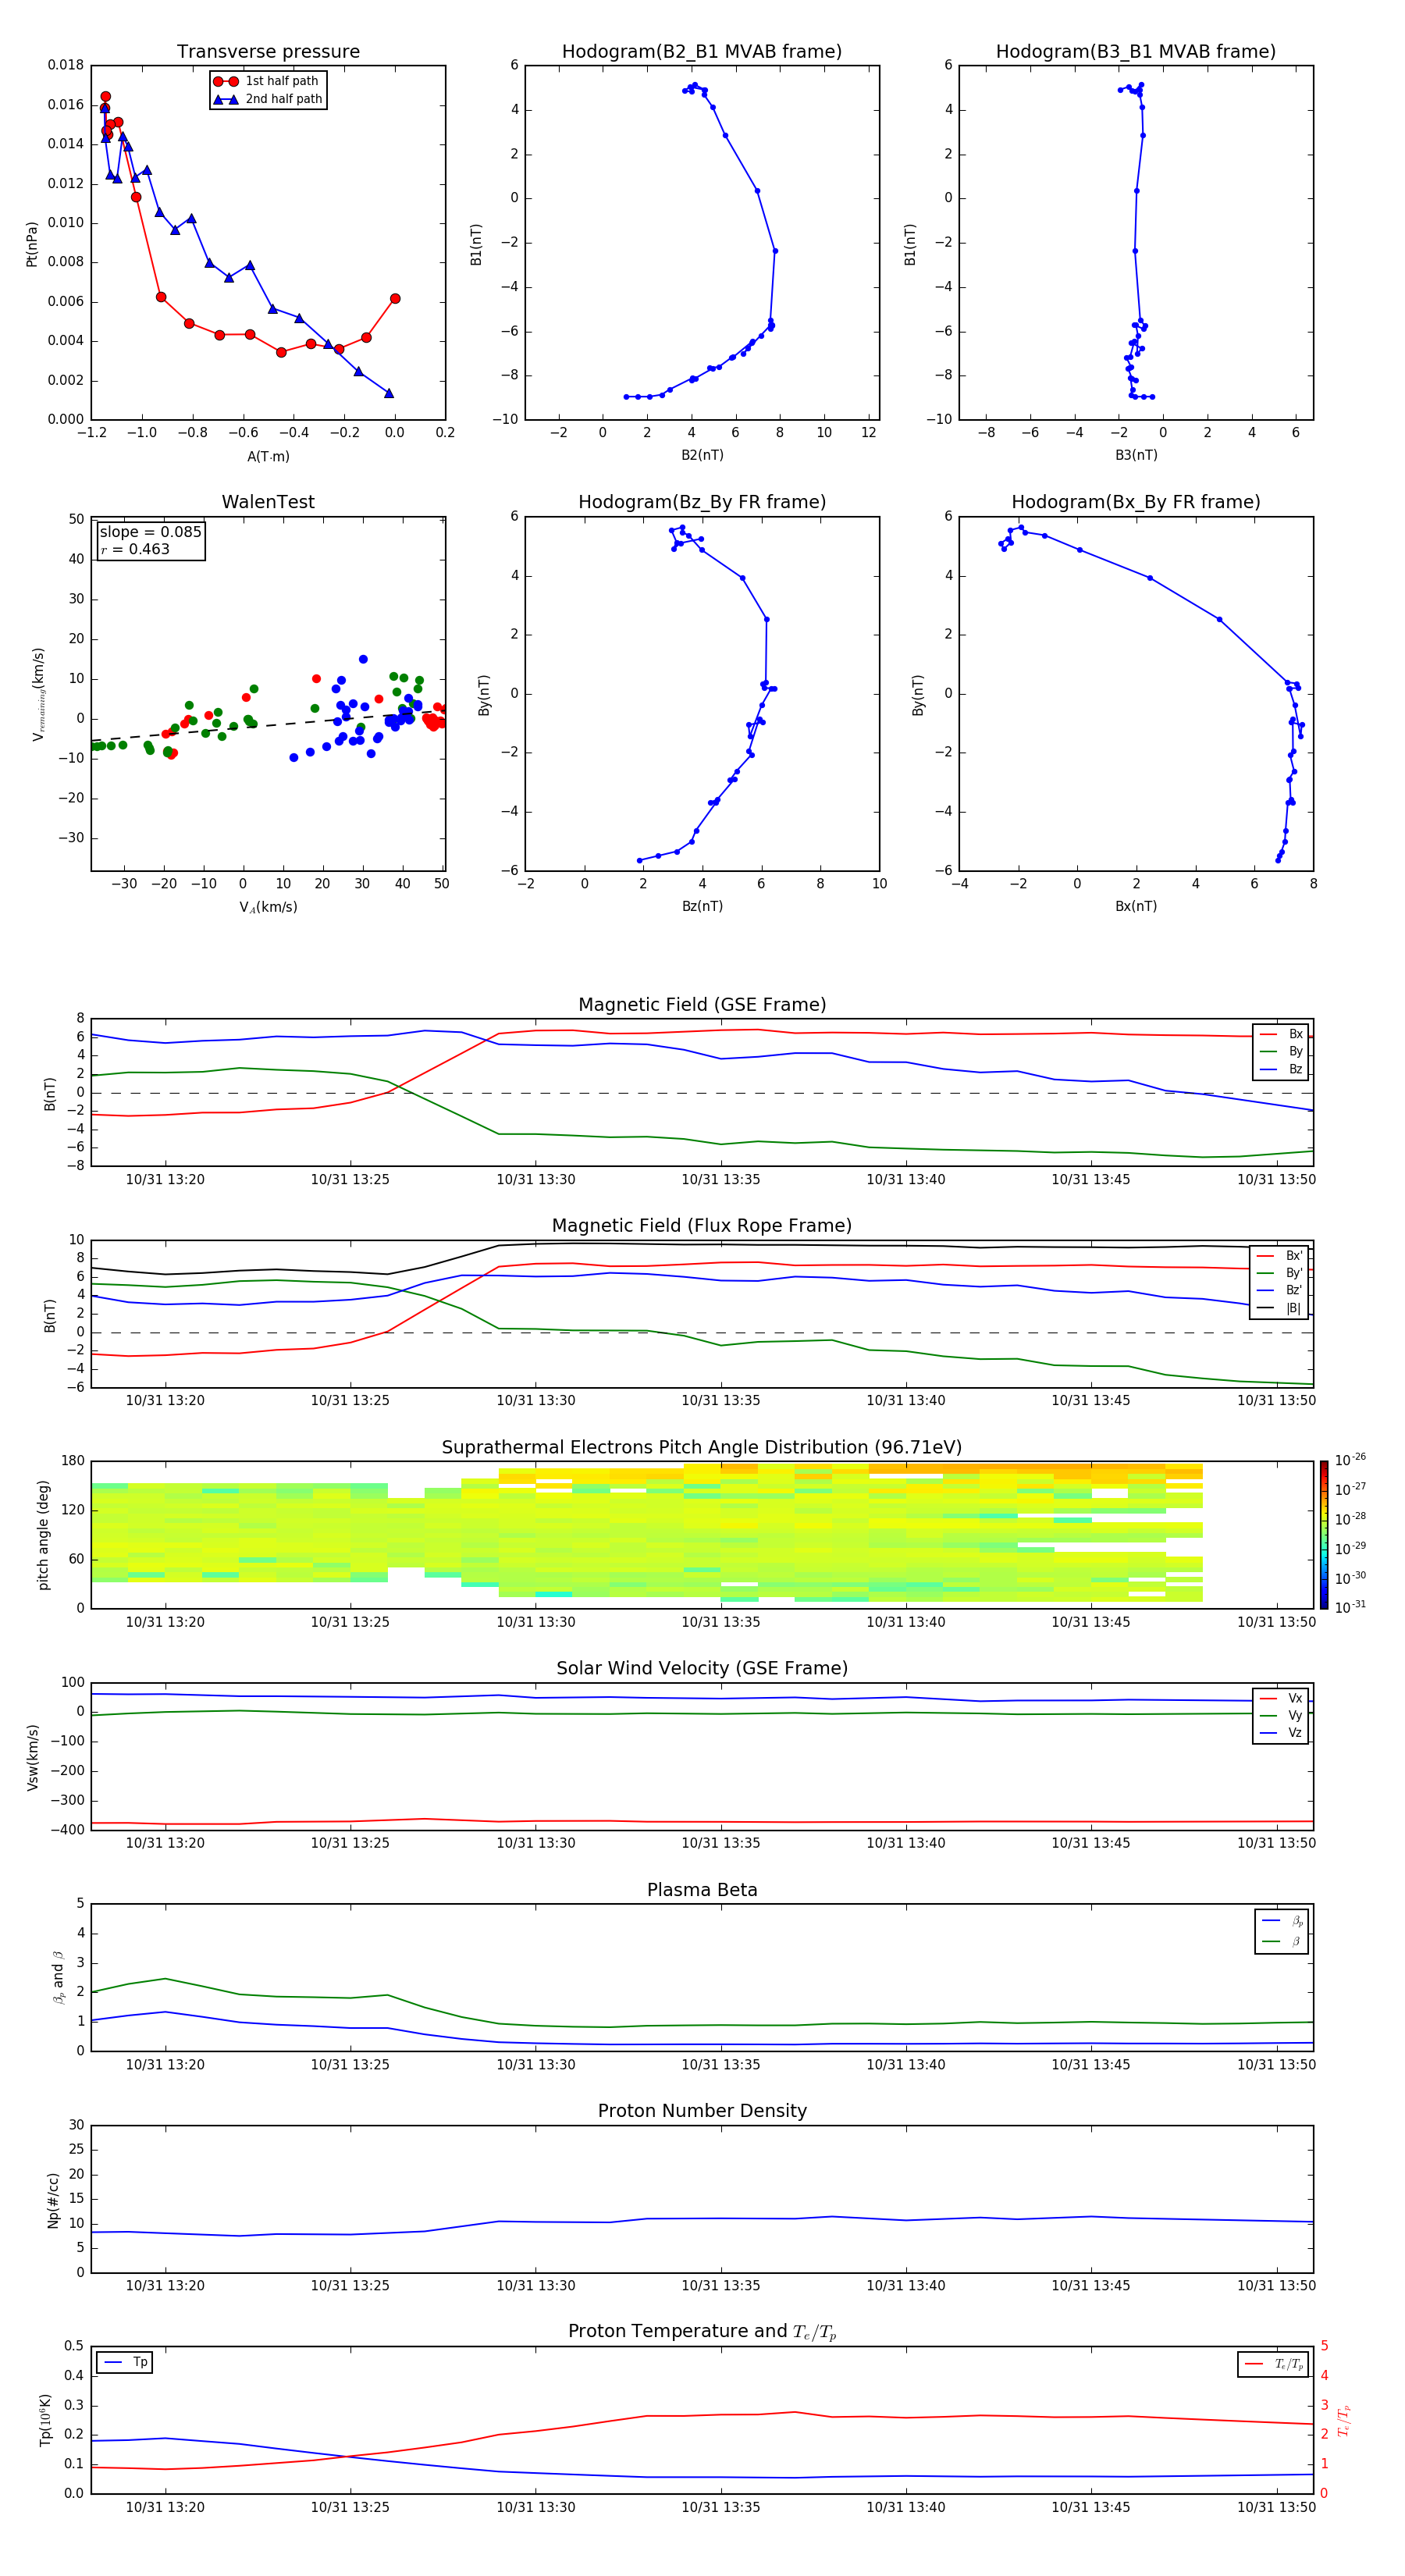Click the Bx entry in GSE legend

[1282, 1034]
